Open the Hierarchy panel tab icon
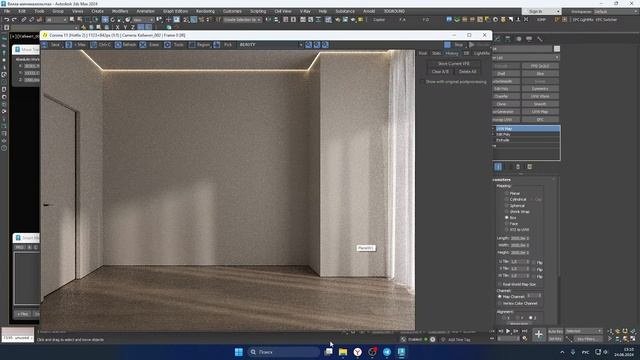Screen dimensions: 640x360 [508, 39]
